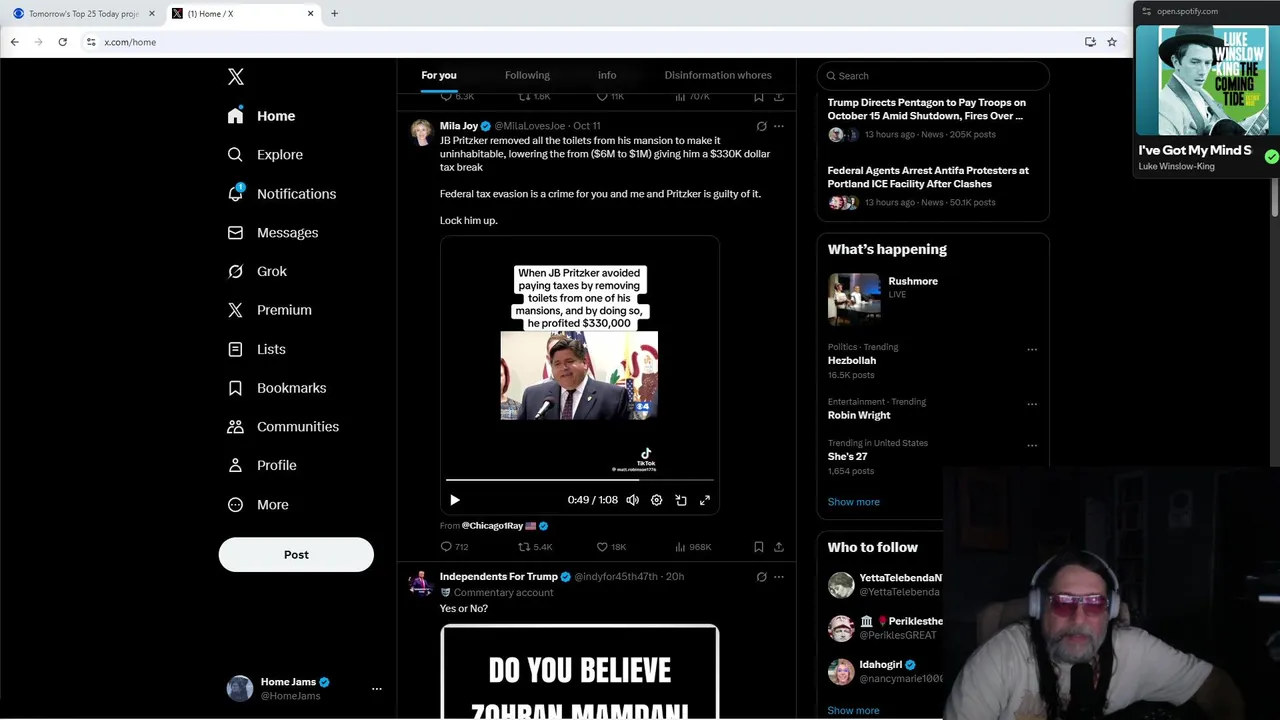Open Zohran Mamdani image in post
Image resolution: width=1280 pixels, height=720 pixels.
579,672
